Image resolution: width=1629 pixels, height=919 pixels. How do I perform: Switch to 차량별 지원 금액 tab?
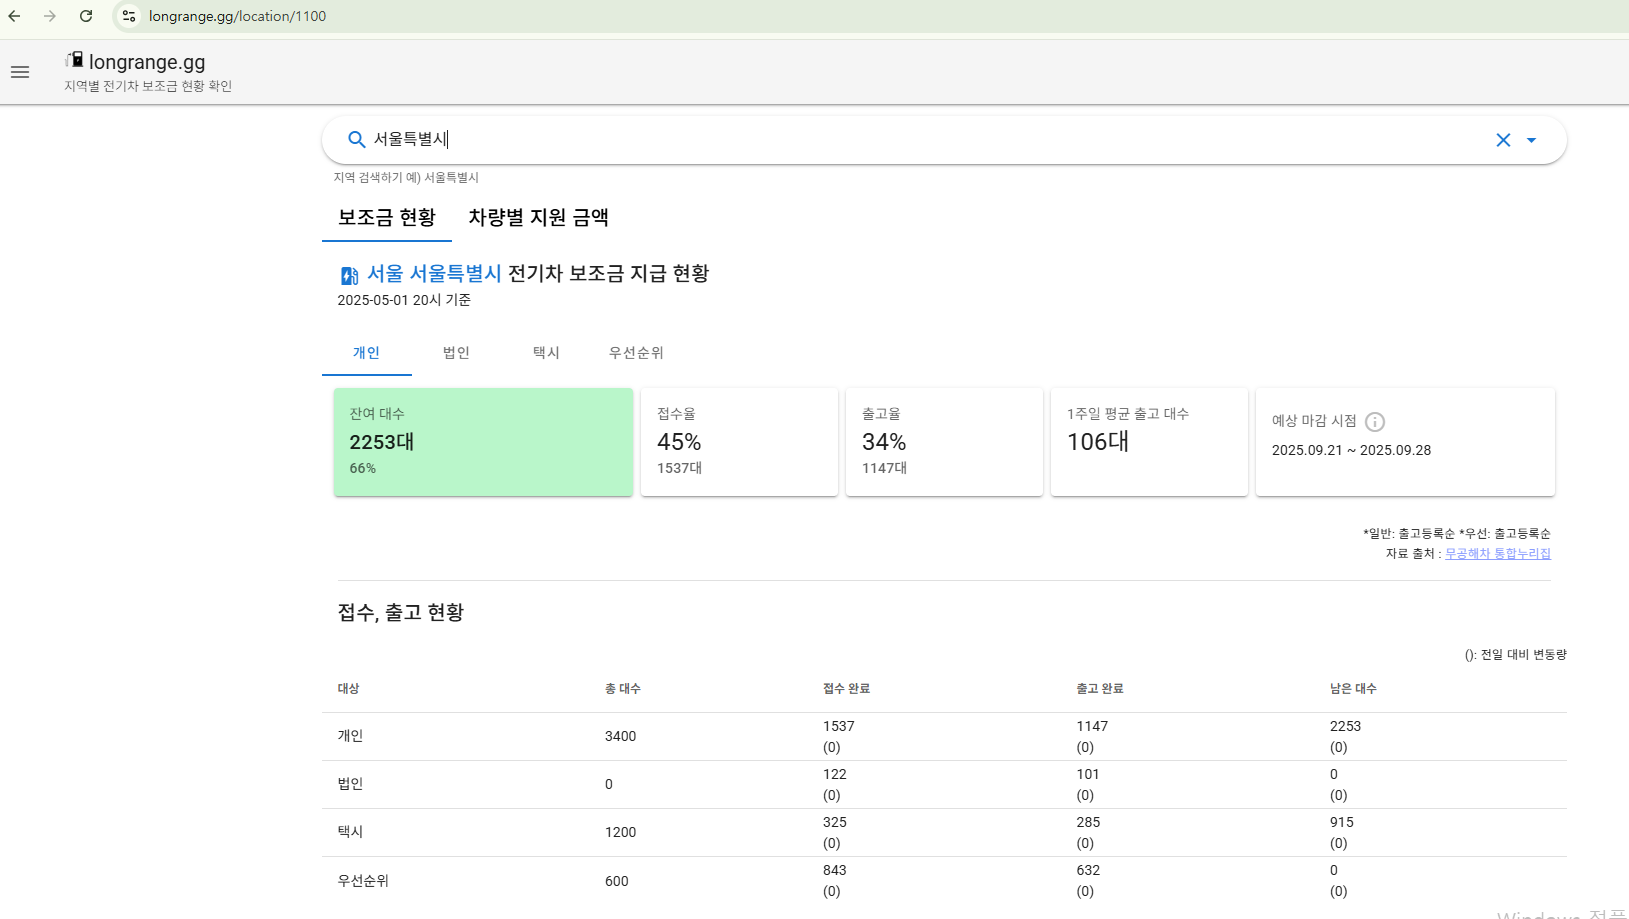point(538,217)
